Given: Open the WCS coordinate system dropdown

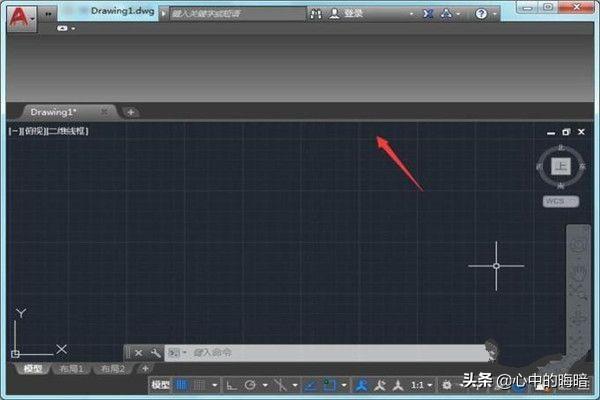Looking at the screenshot, I should pos(555,201).
